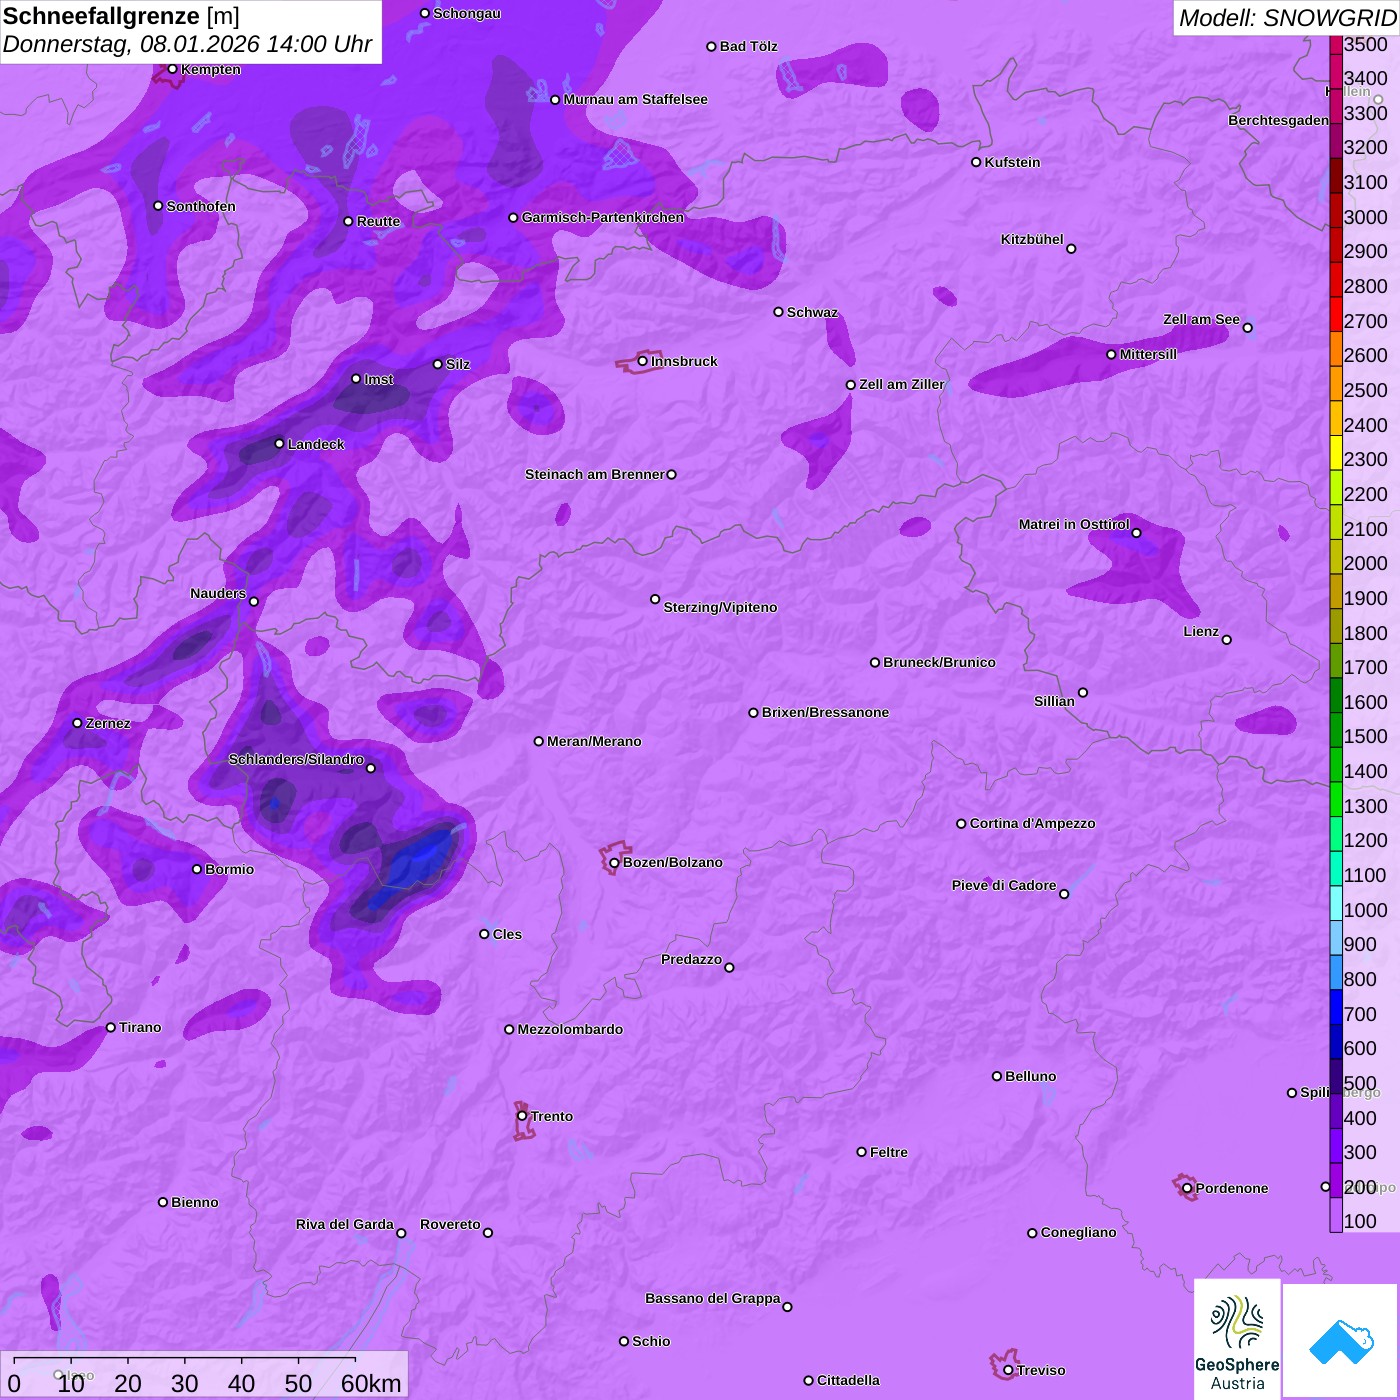Click the Treviso city marker
The width and height of the screenshot is (1400, 1400).
(1008, 1370)
